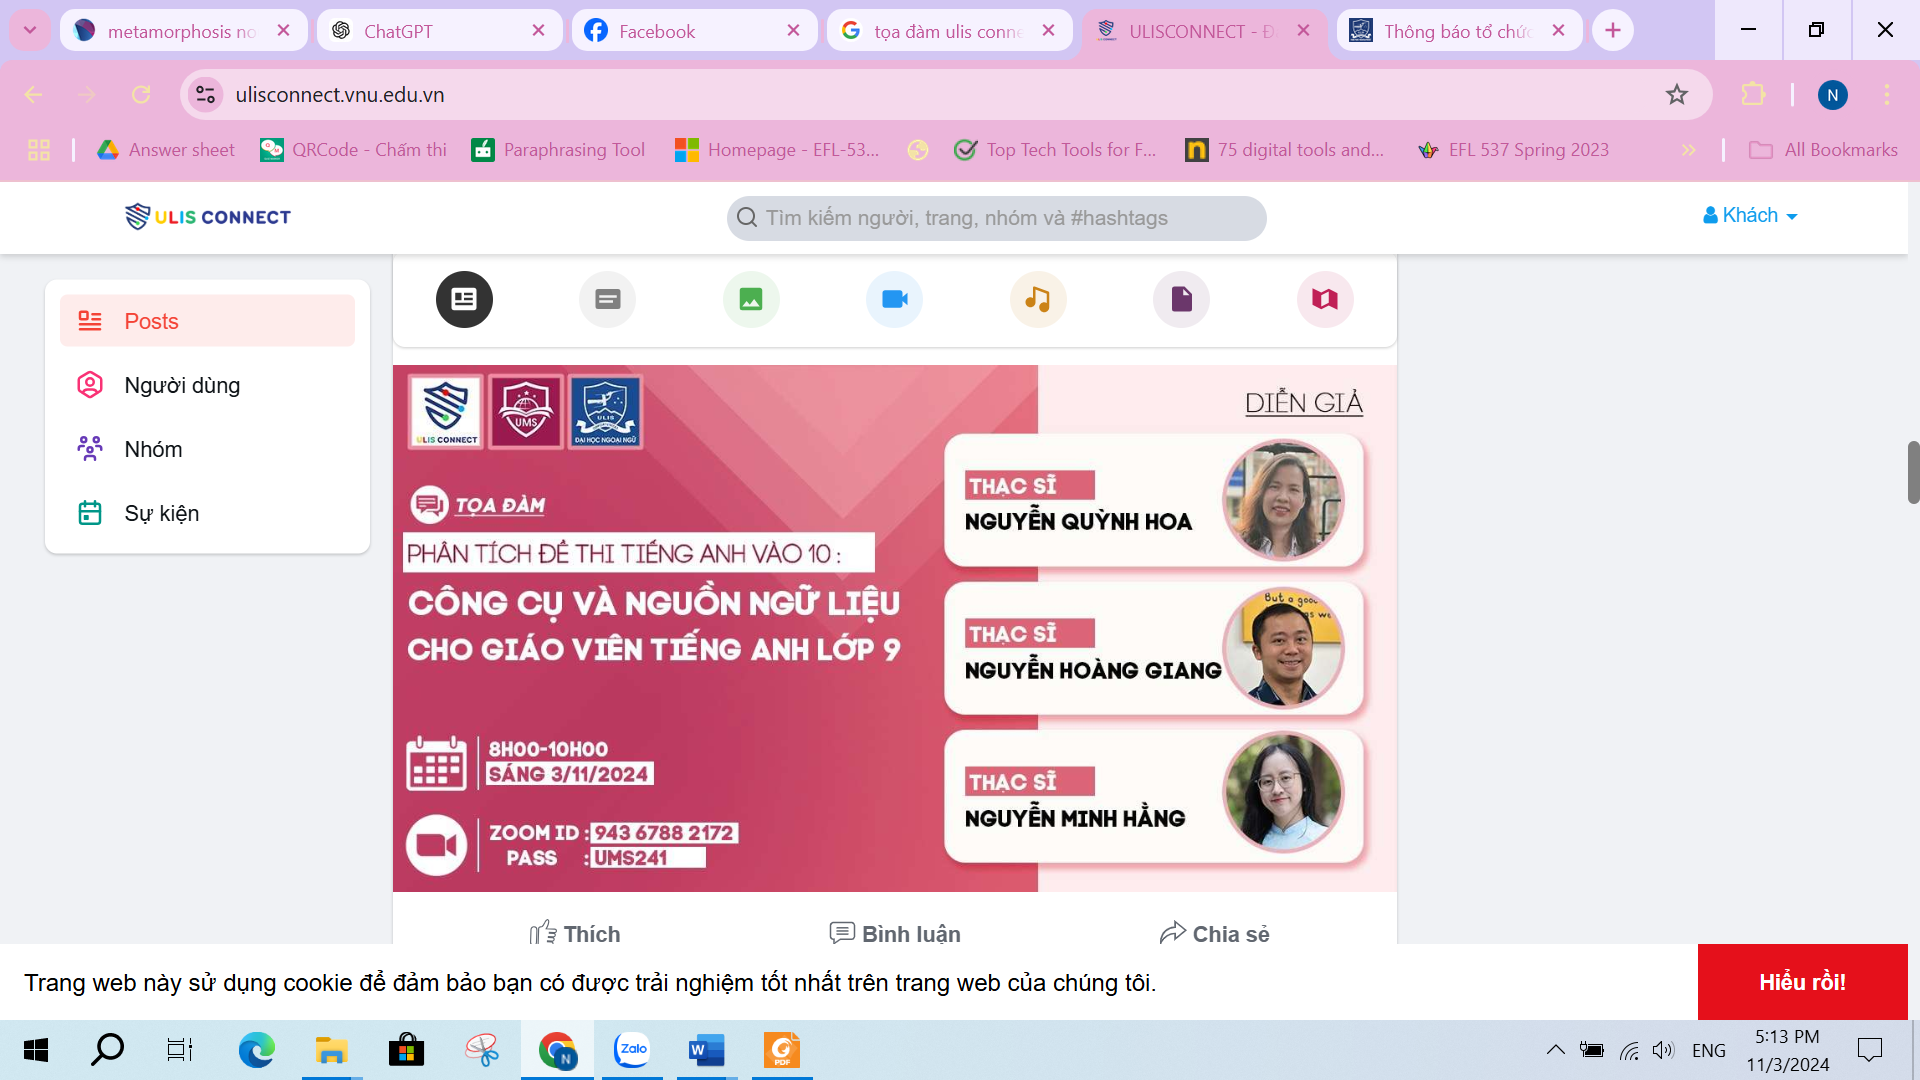Close the Facebook tab
Viewport: 1920px width, 1080px height.
pyautogui.click(x=793, y=31)
